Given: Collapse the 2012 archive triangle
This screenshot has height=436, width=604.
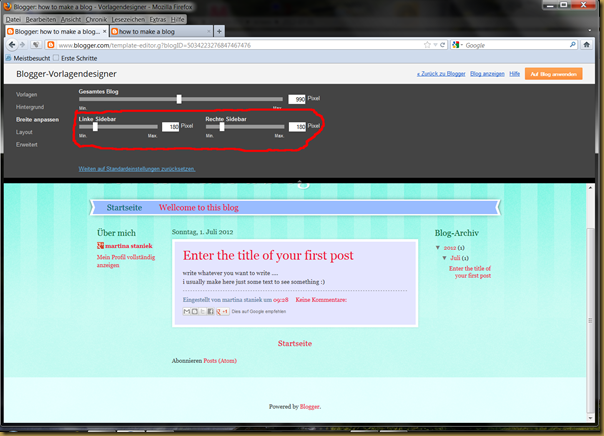Looking at the screenshot, I should click(x=438, y=247).
